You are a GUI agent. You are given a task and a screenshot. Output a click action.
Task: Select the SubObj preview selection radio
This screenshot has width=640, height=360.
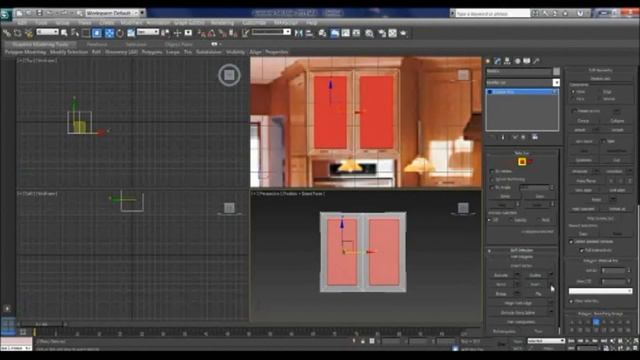click(512, 220)
